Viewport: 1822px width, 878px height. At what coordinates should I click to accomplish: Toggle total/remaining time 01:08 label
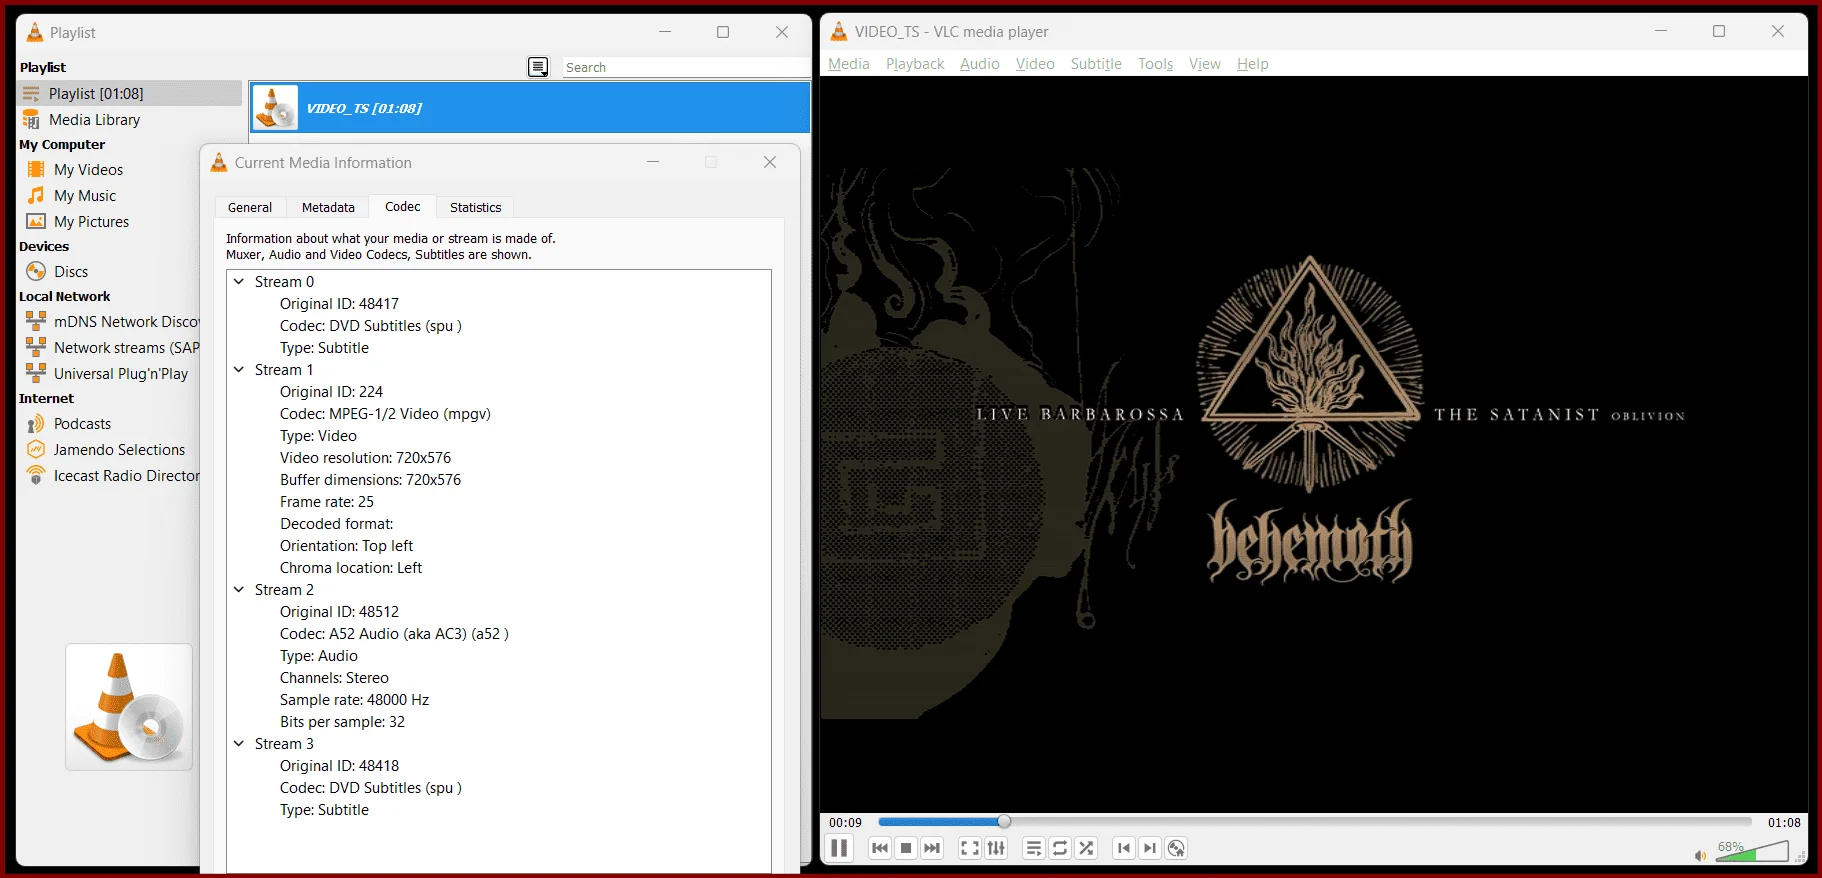click(x=1784, y=822)
